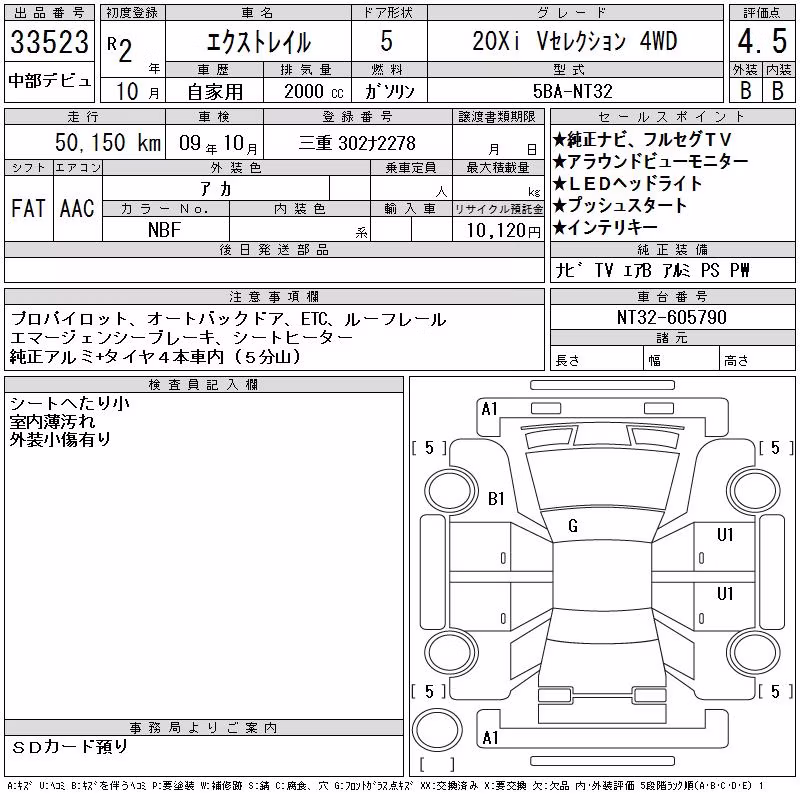Click the registration number 三重 302ナ2278

(357, 143)
